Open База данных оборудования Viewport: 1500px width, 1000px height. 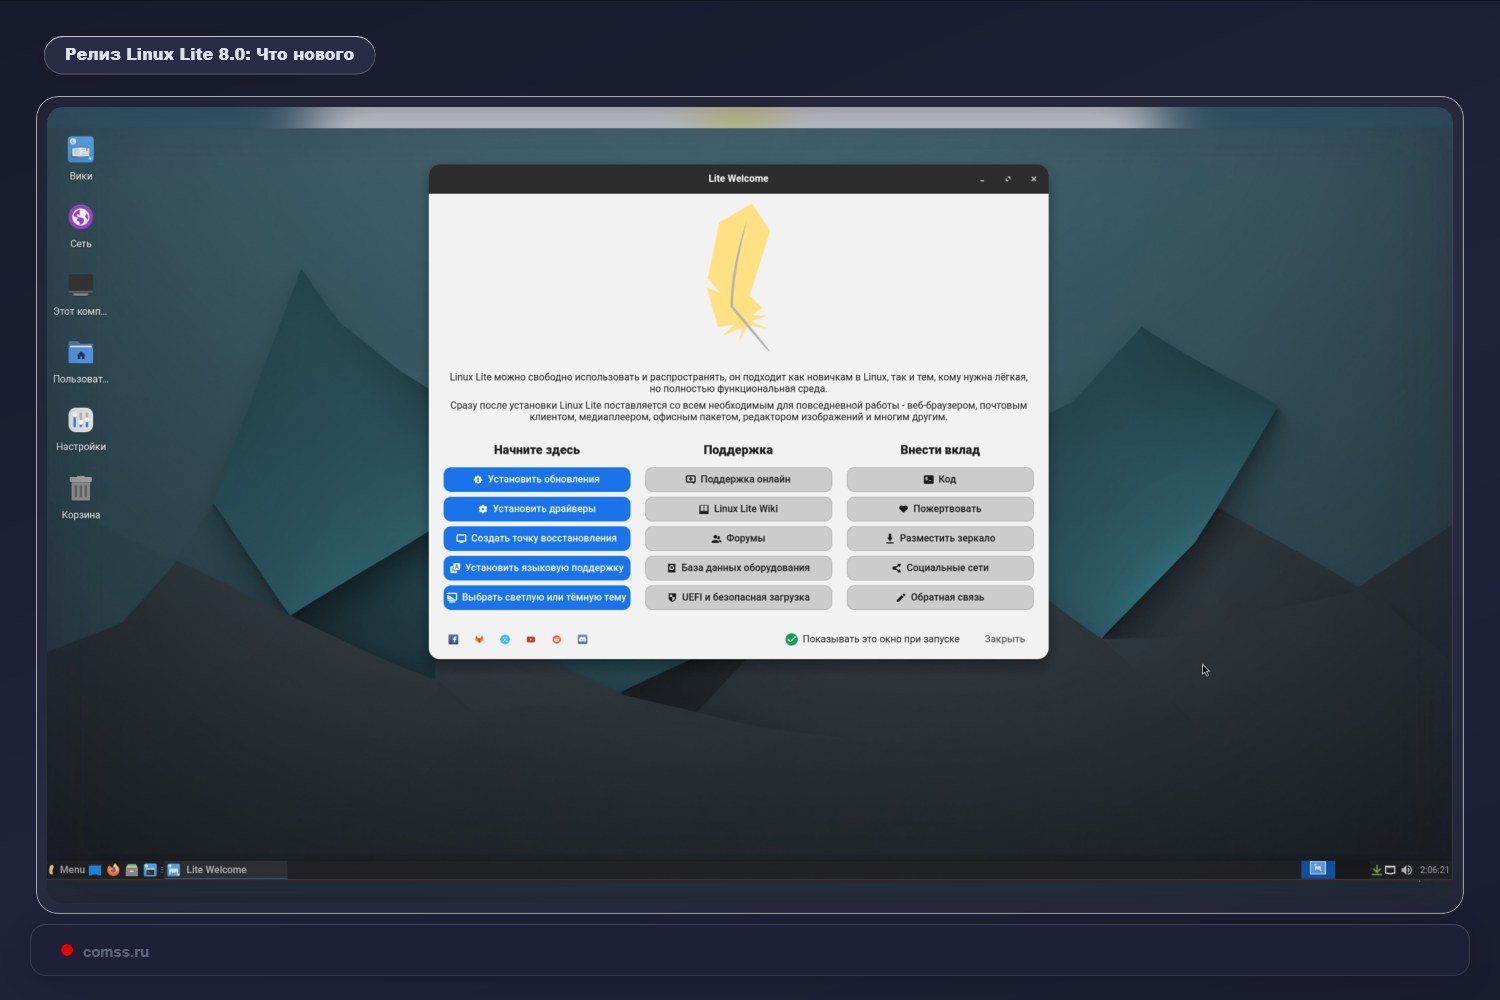point(738,568)
